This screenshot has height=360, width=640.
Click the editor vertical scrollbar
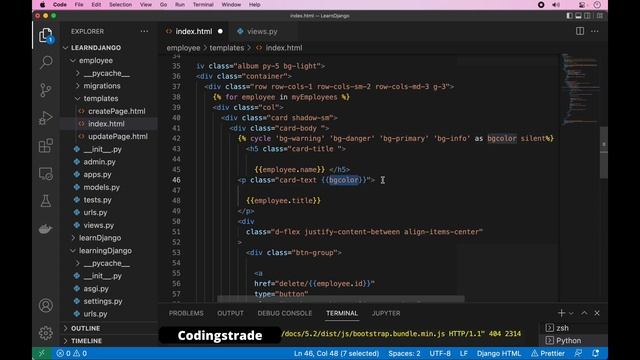(604, 153)
